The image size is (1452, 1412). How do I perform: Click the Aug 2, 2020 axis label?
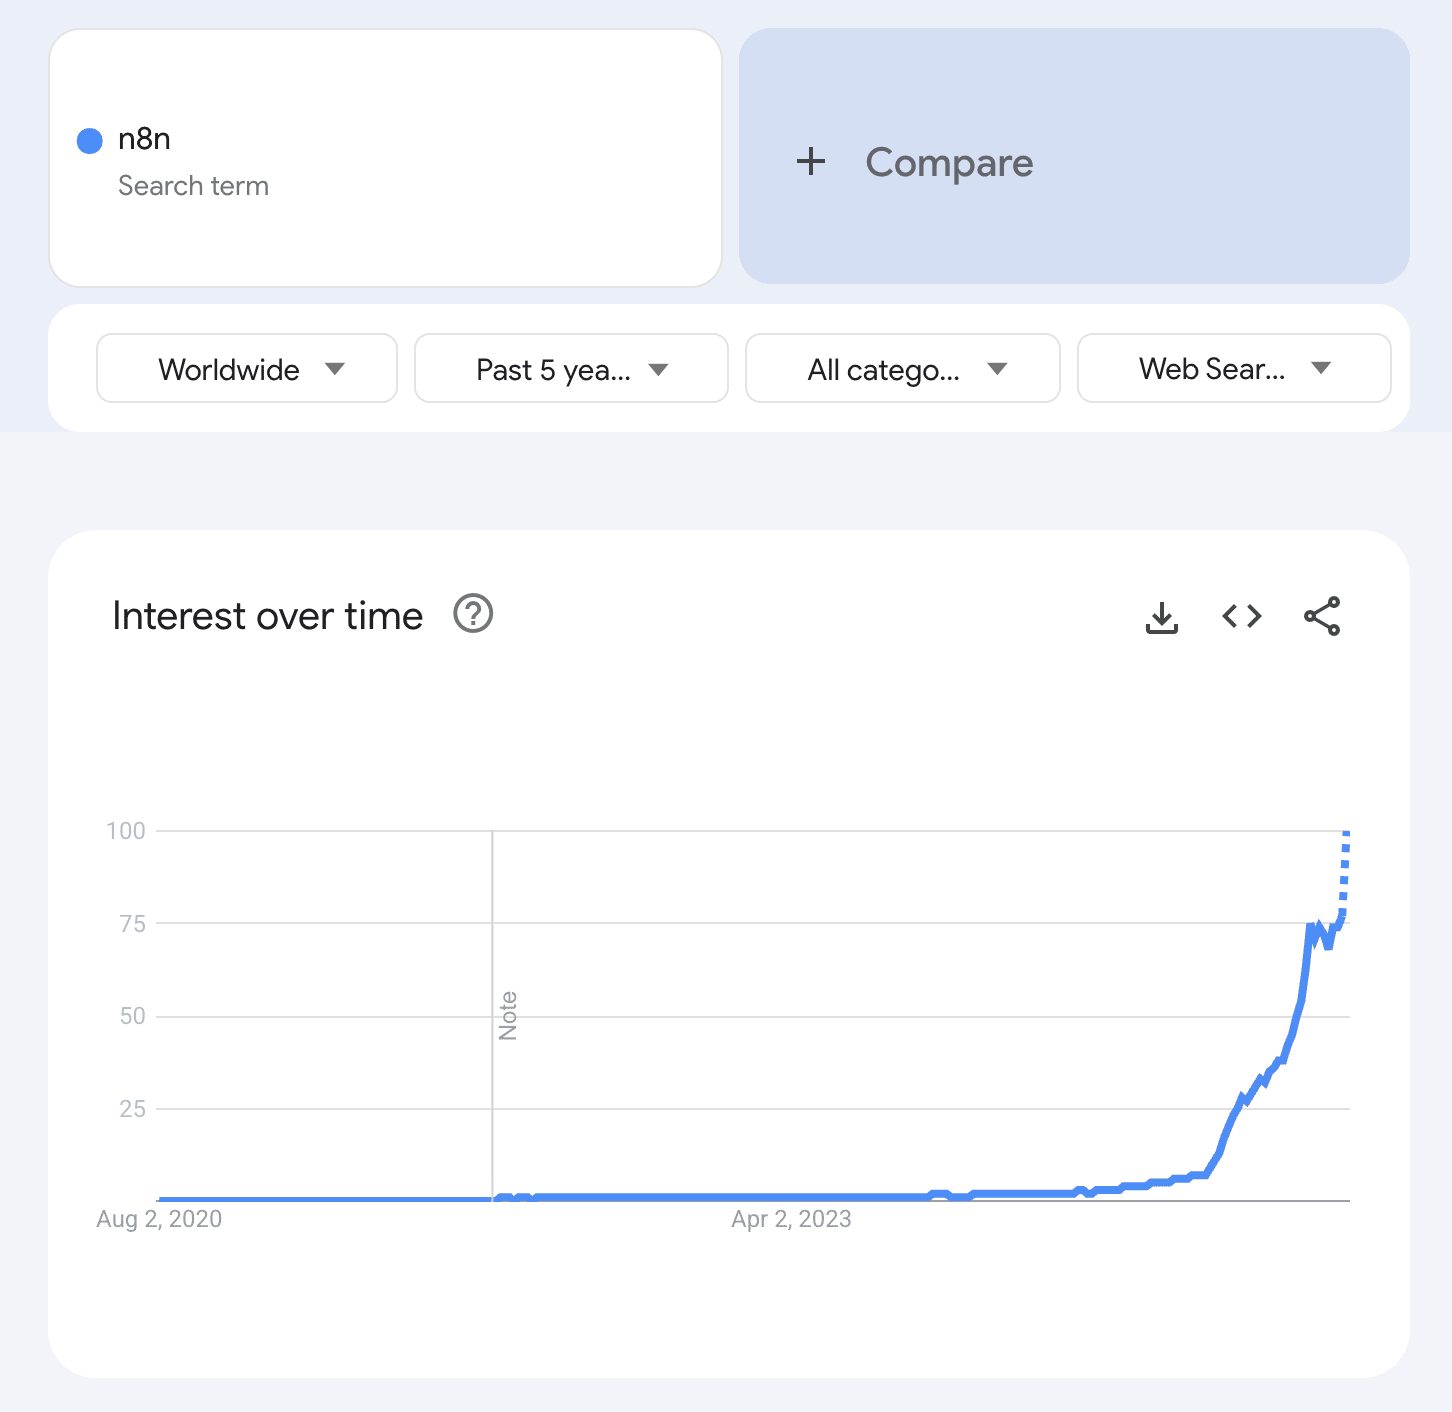pyautogui.click(x=159, y=1219)
